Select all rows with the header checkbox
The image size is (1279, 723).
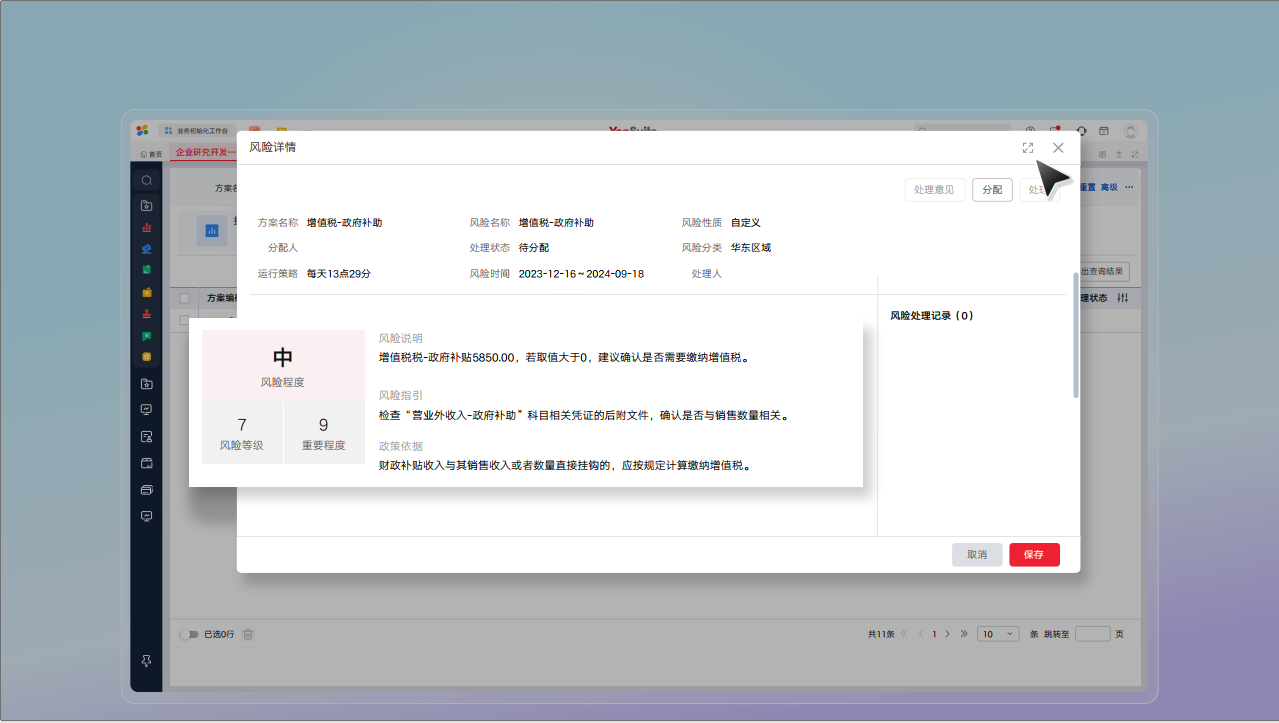click(185, 297)
